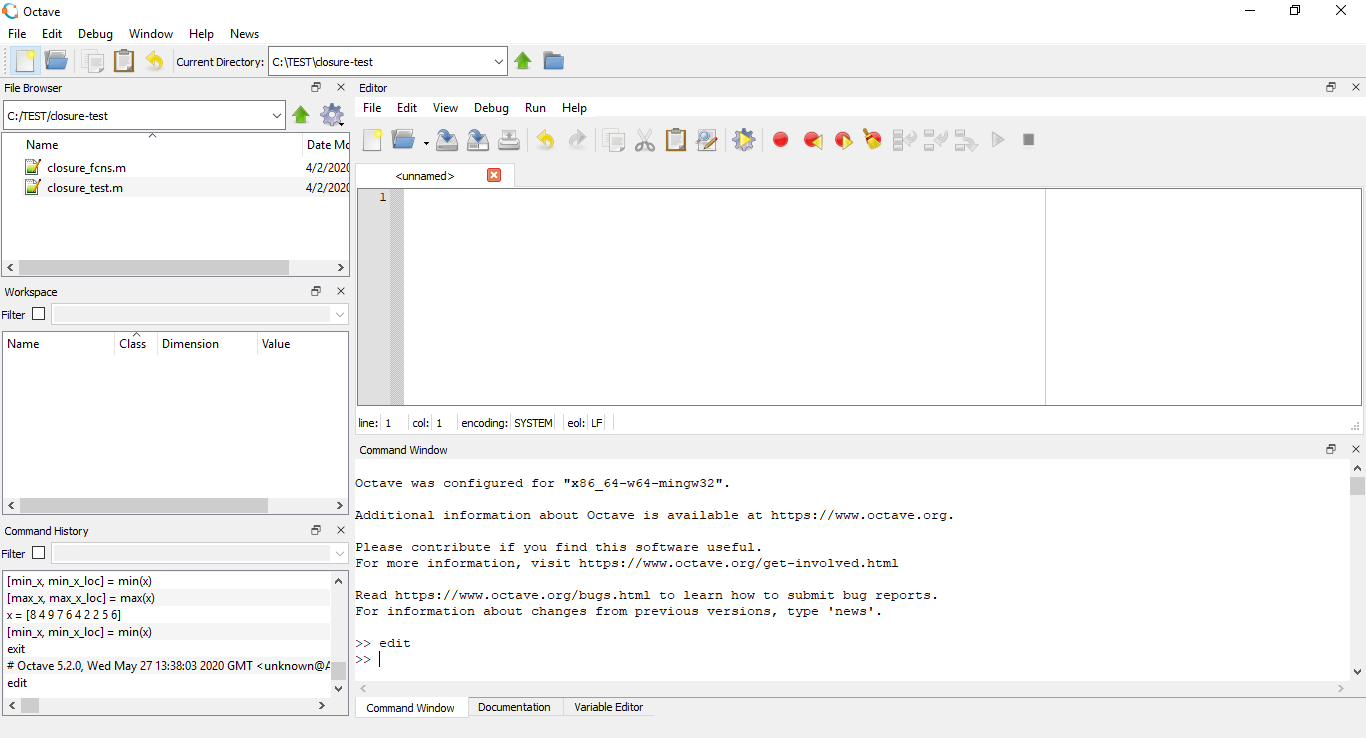Go to parent directory in File Browser
Image resolution: width=1366 pixels, height=738 pixels.
click(x=301, y=116)
